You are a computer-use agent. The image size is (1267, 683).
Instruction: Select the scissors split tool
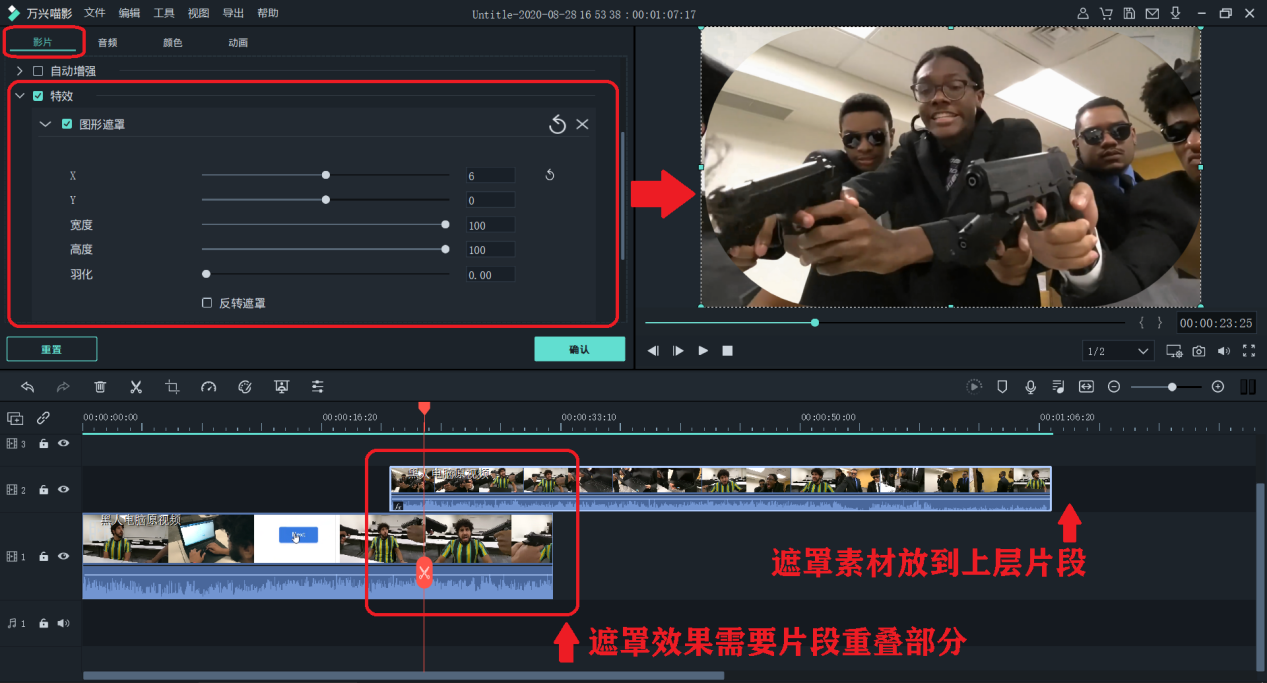click(x=135, y=387)
